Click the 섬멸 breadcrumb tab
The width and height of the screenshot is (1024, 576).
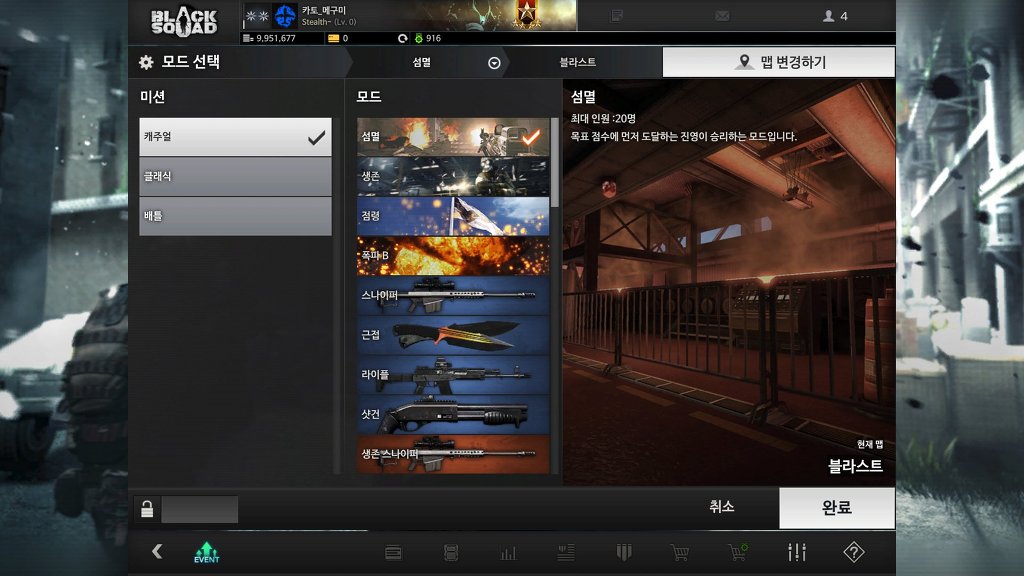[422, 62]
